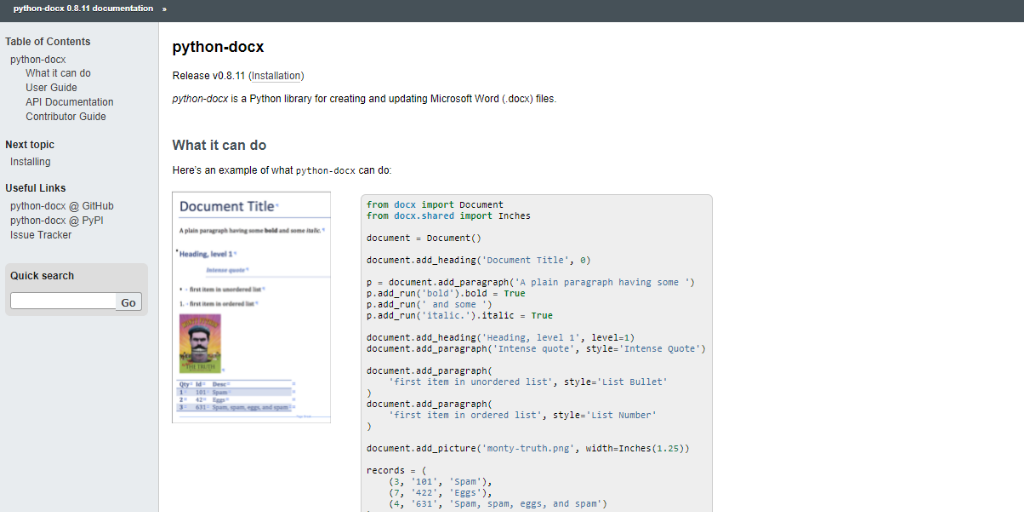
Task: Click the 'from docx.shared import Inches' line
Action: point(449,216)
